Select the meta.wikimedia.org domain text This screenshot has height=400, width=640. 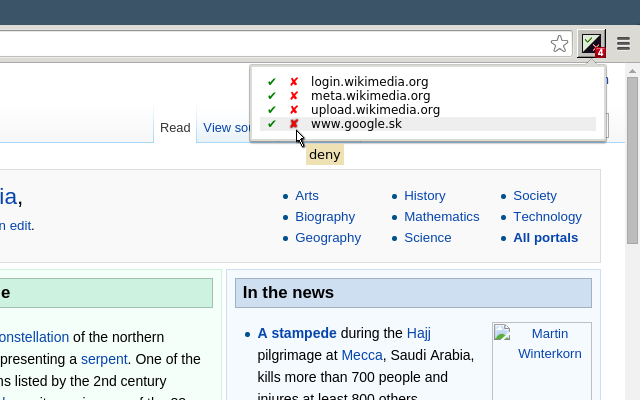click(371, 96)
